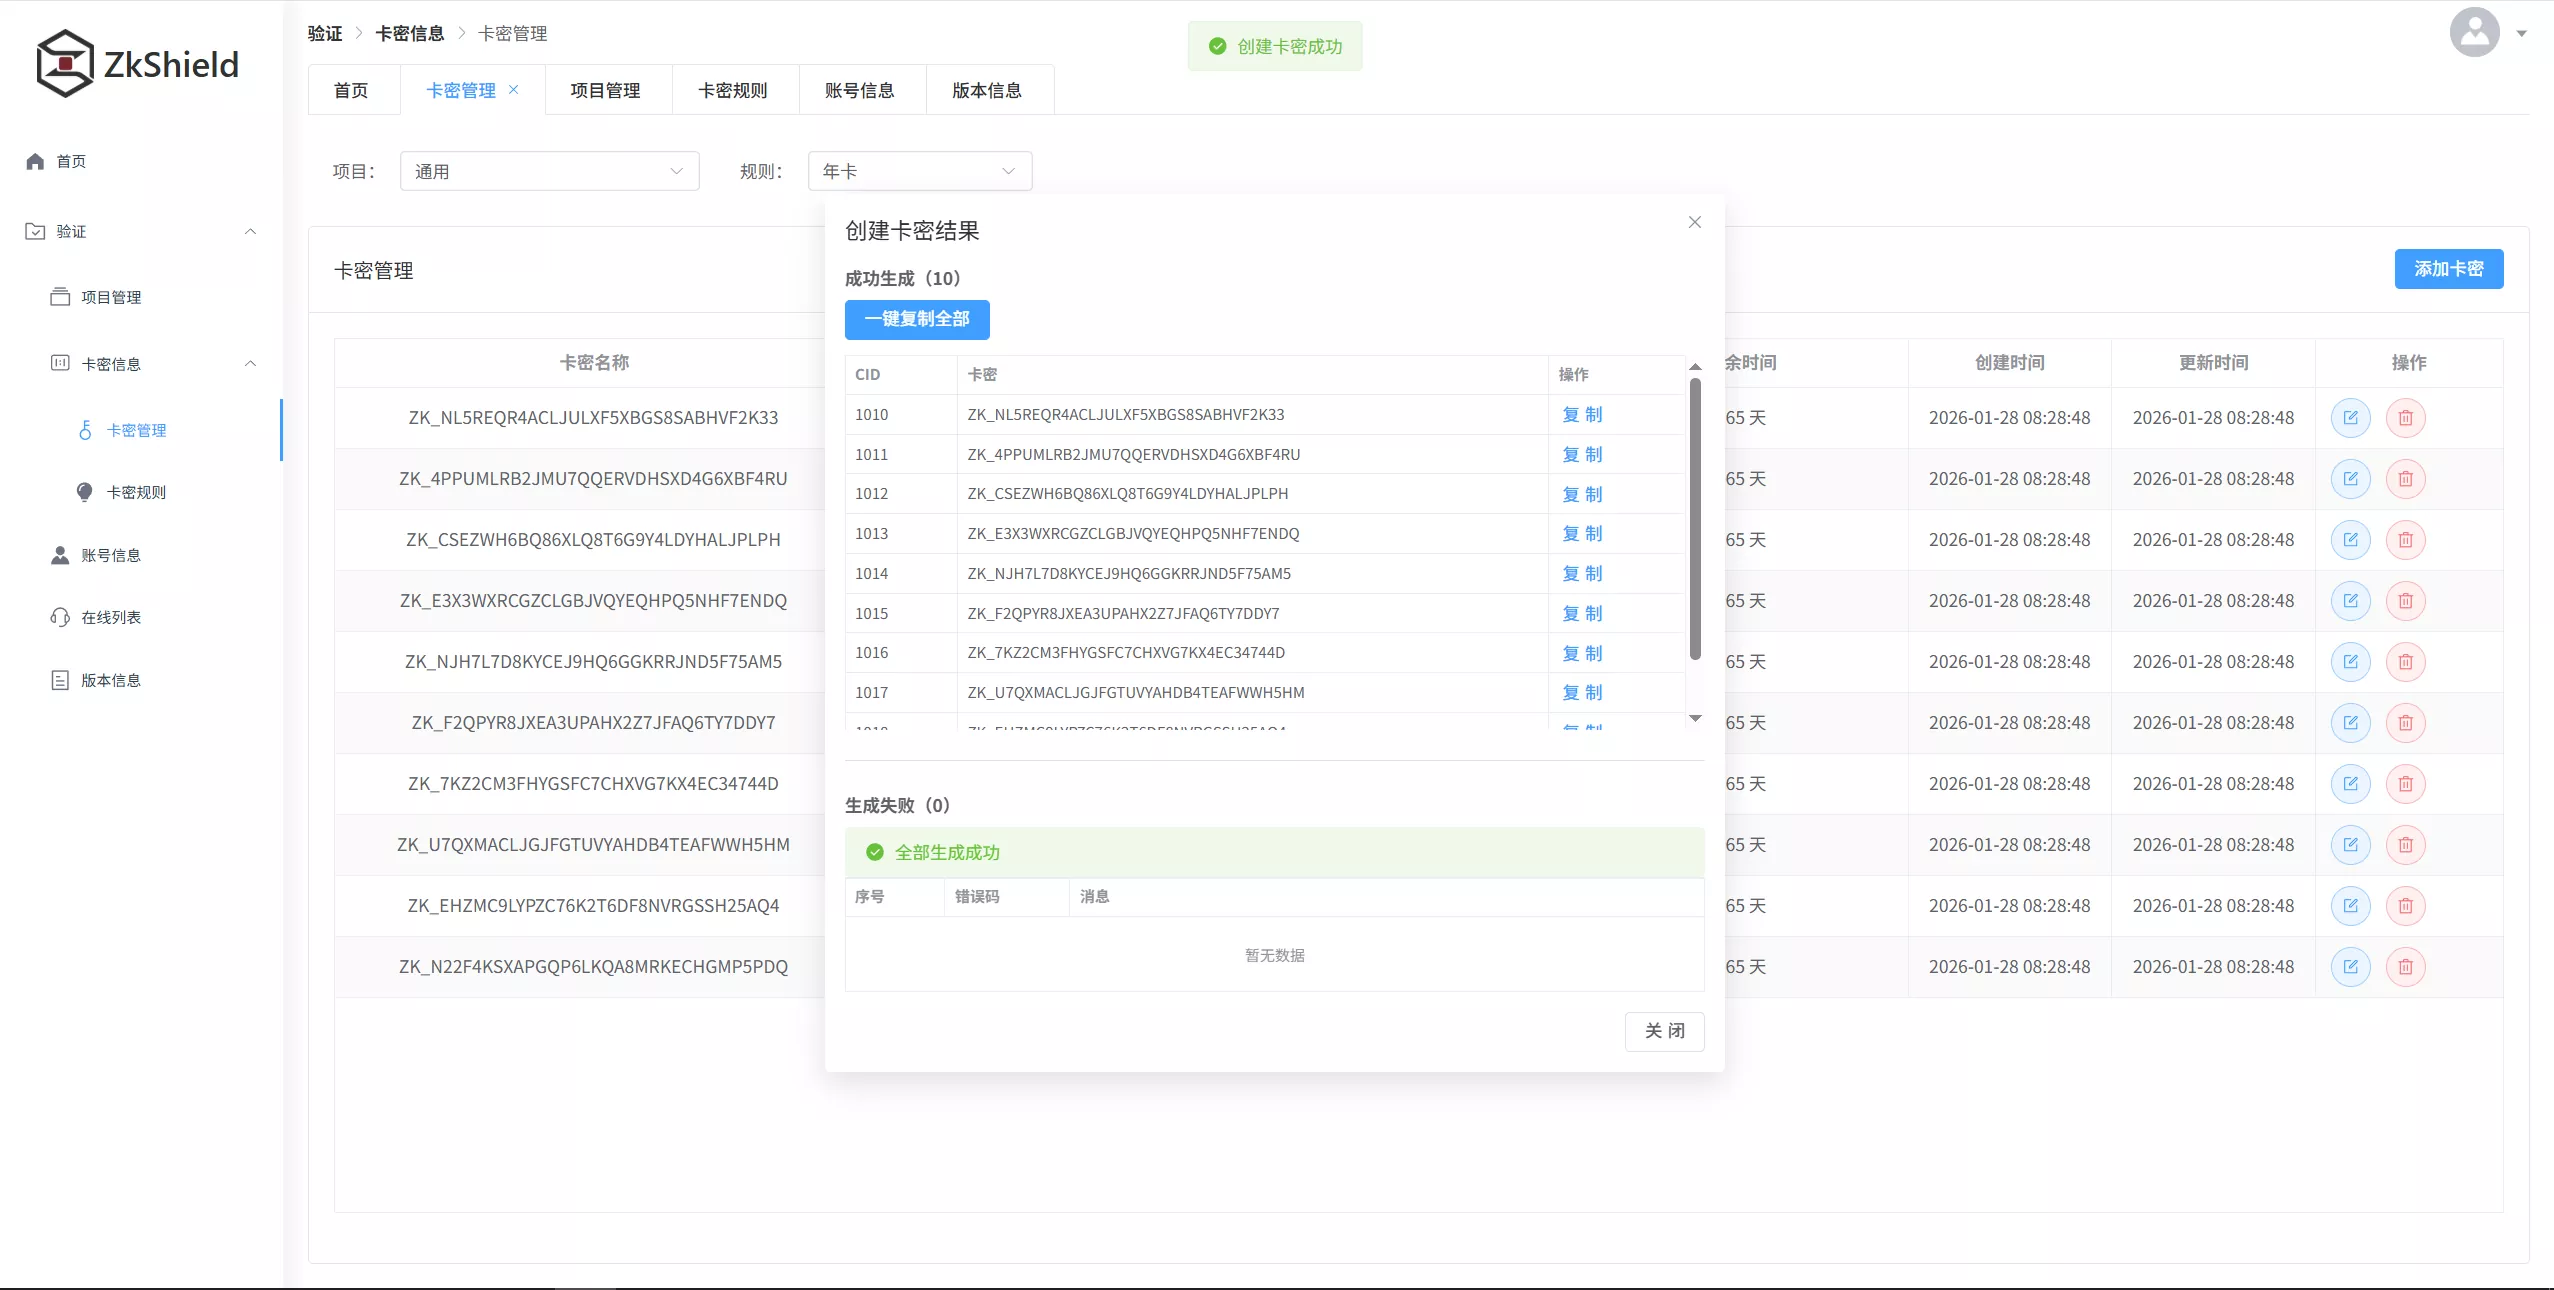Select the 在线列表 sidebar icon
Screen dimensions: 2554x1290
pyautogui.click(x=60, y=618)
